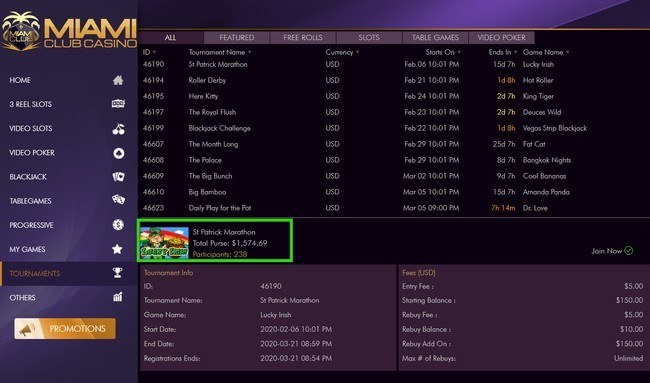Select The Month Long tournament row
The image size is (650, 383).
(x=394, y=144)
